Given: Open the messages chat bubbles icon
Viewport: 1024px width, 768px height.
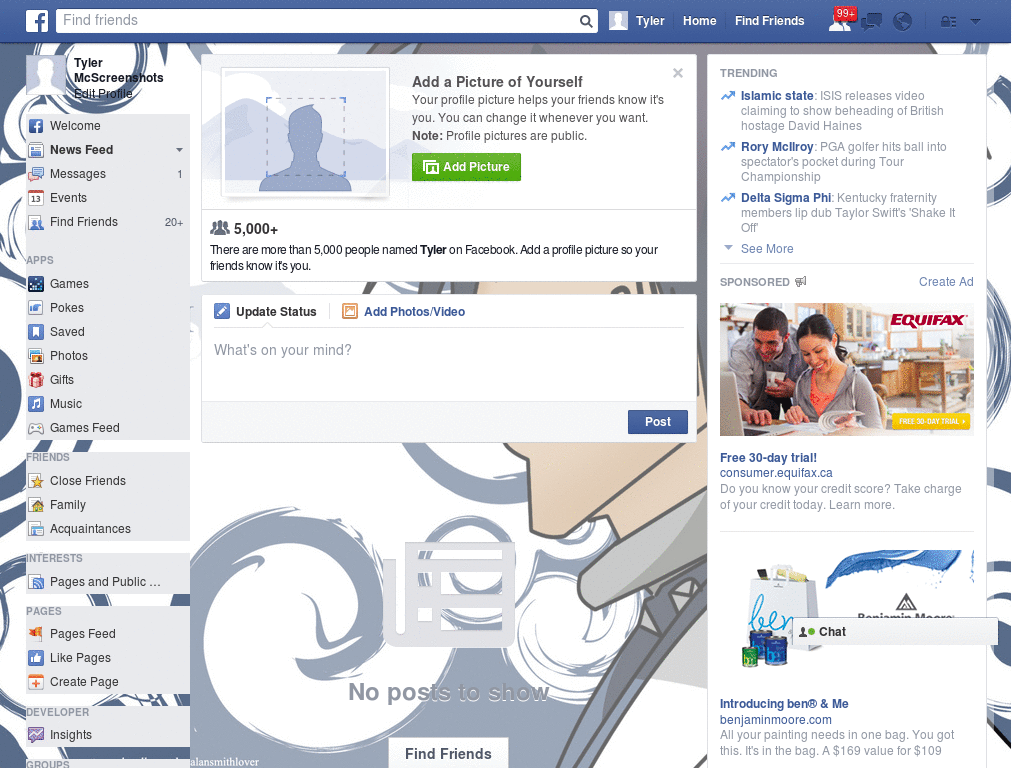Looking at the screenshot, I should [x=871, y=22].
